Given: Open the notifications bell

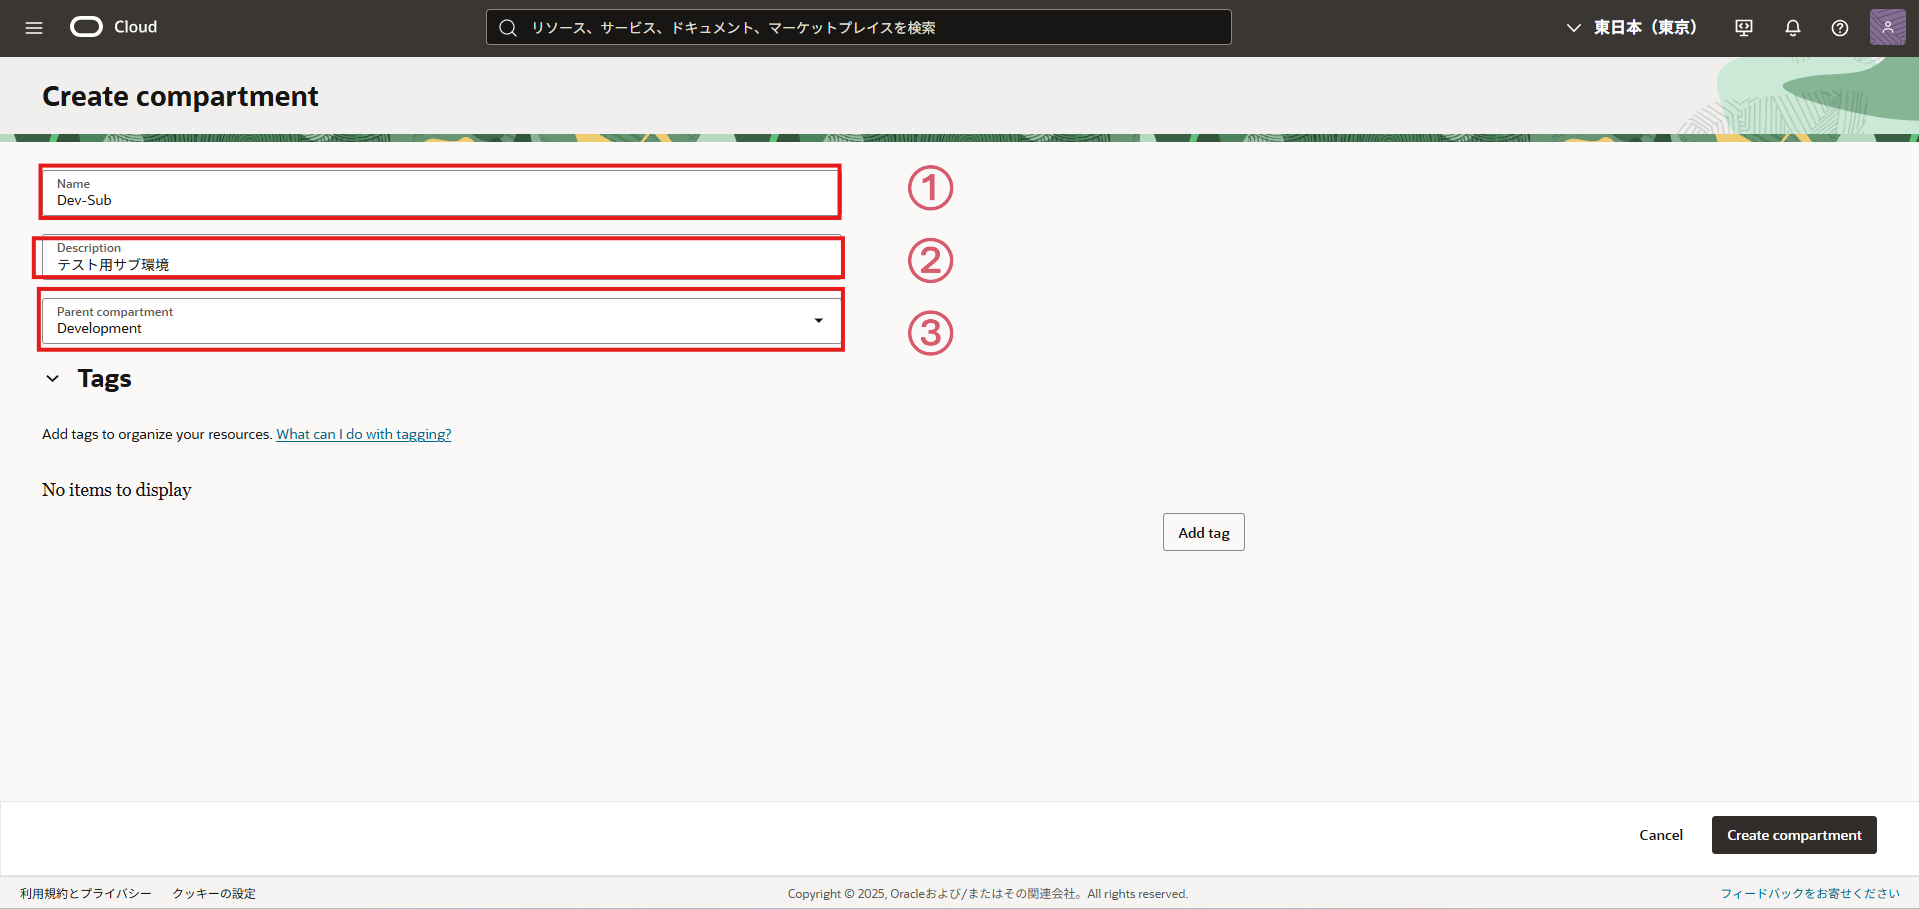Looking at the screenshot, I should (1793, 28).
